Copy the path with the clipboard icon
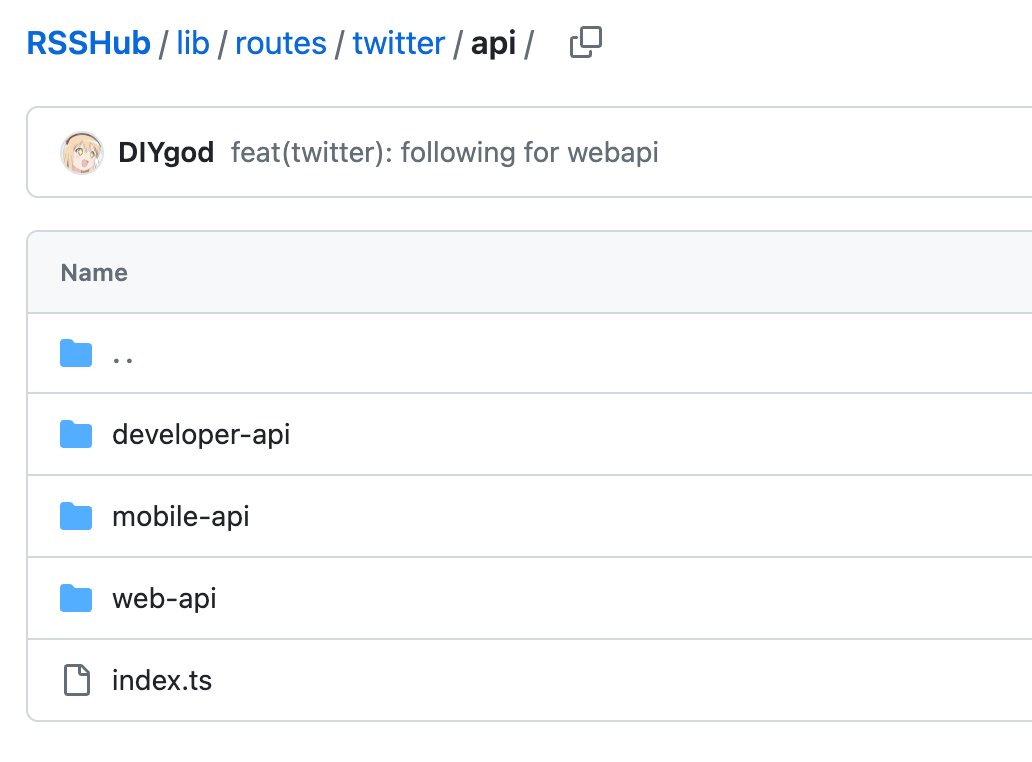The image size is (1032, 762). click(x=585, y=43)
